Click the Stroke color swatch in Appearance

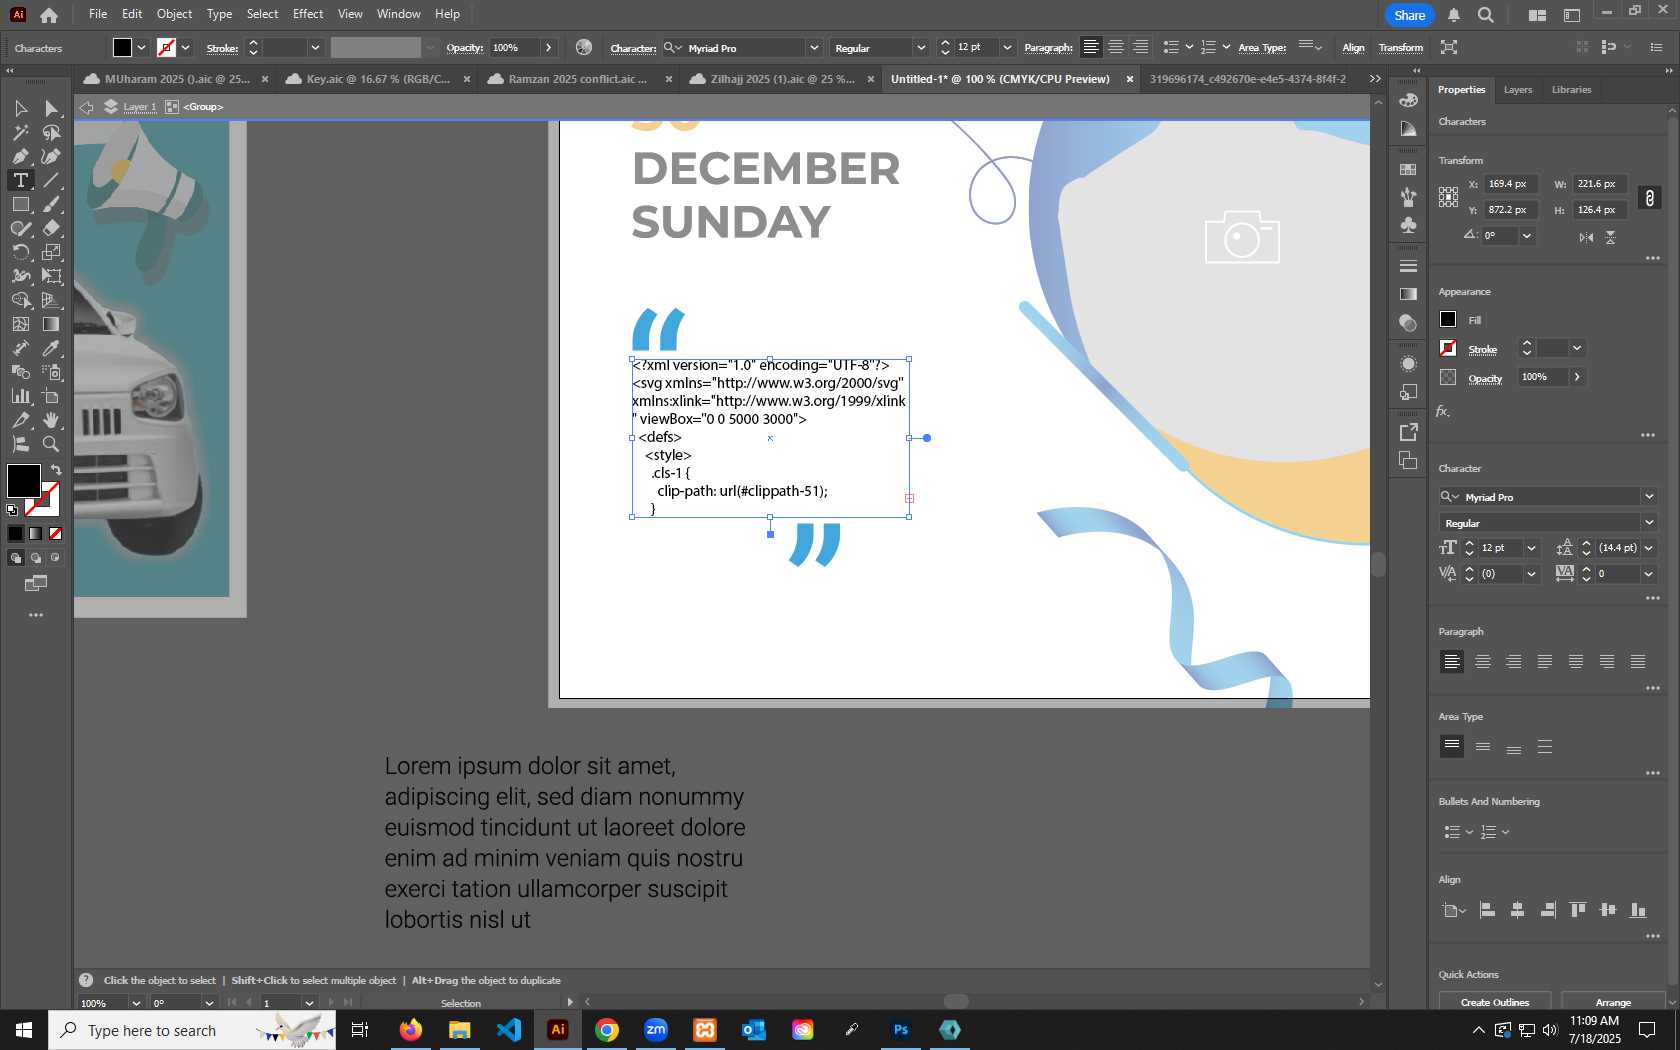(1448, 348)
